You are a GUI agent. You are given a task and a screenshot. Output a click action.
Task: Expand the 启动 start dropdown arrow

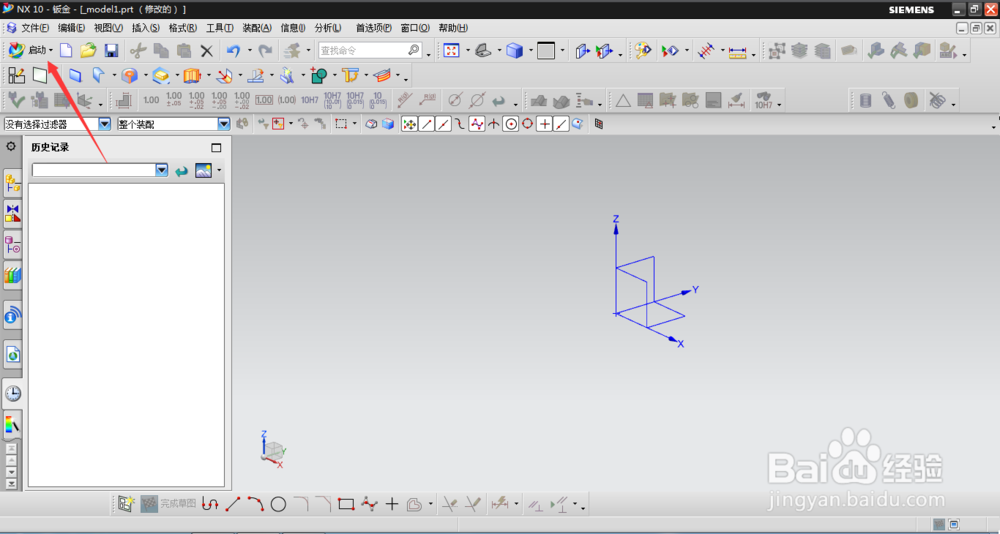pyautogui.click(x=51, y=51)
